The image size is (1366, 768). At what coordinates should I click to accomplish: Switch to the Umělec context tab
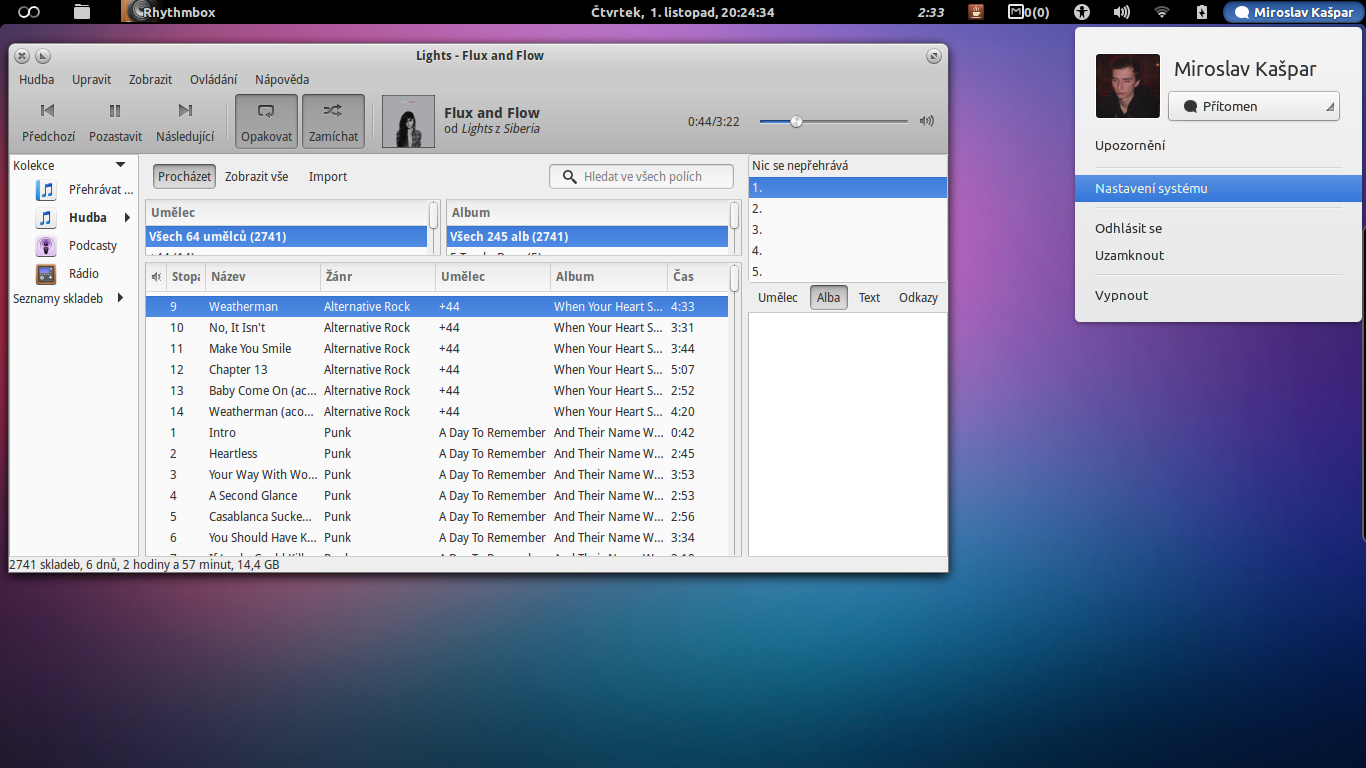[778, 298]
